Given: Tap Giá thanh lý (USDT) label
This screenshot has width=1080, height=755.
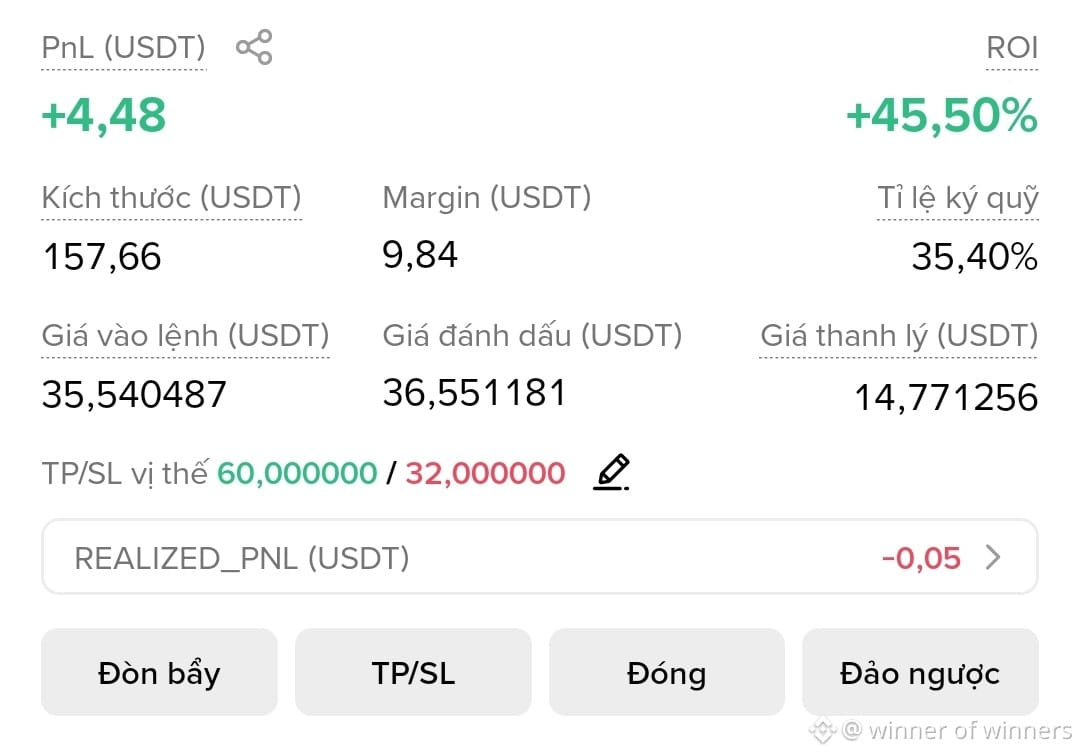Looking at the screenshot, I should [x=898, y=336].
